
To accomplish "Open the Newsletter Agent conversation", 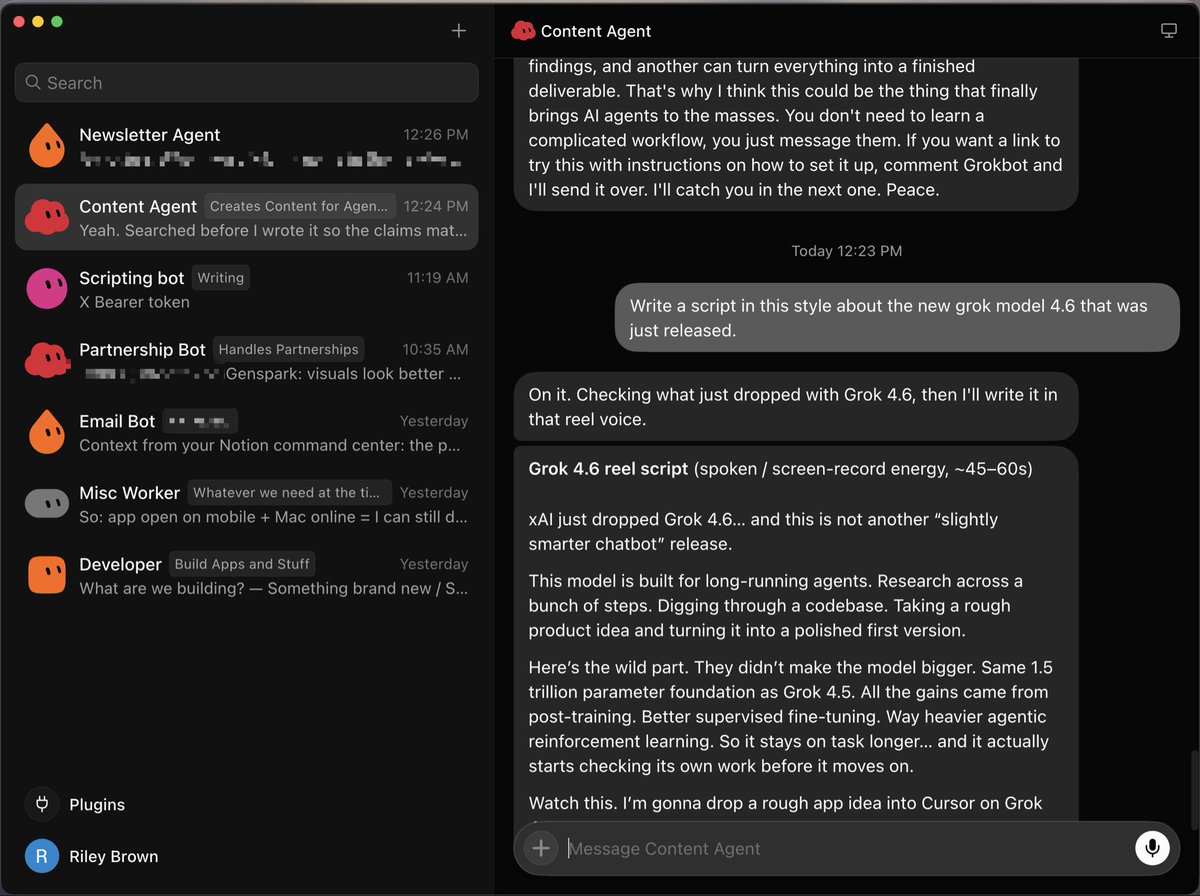I will tap(246, 146).
